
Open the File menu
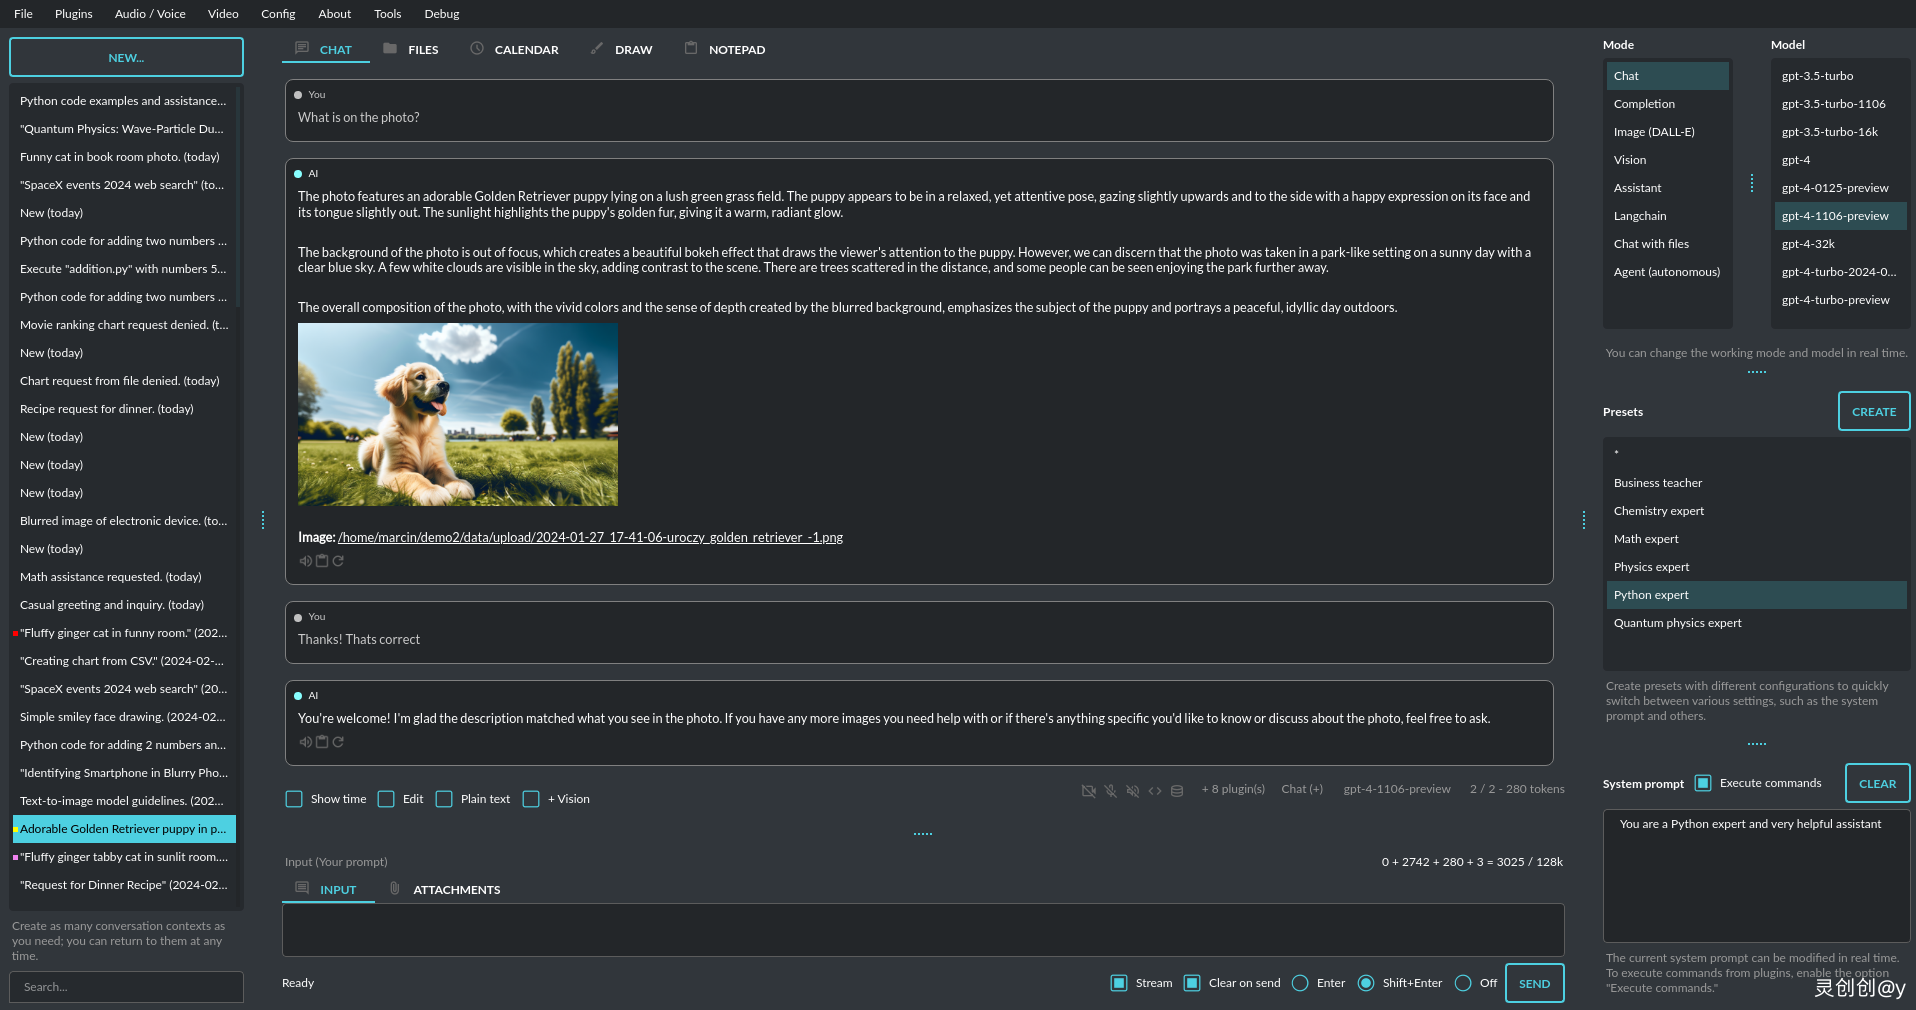(x=23, y=14)
